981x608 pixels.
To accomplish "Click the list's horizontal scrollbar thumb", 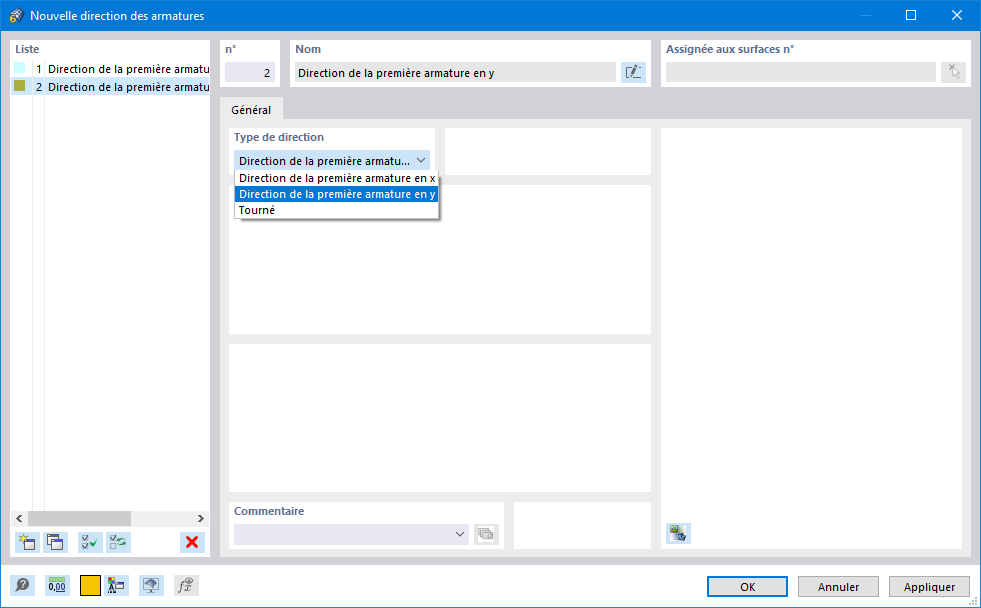I will 79,519.
